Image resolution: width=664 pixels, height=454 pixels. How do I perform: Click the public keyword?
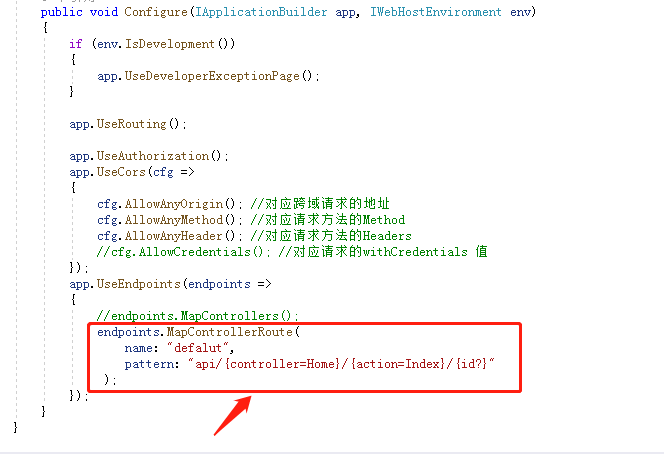point(61,12)
